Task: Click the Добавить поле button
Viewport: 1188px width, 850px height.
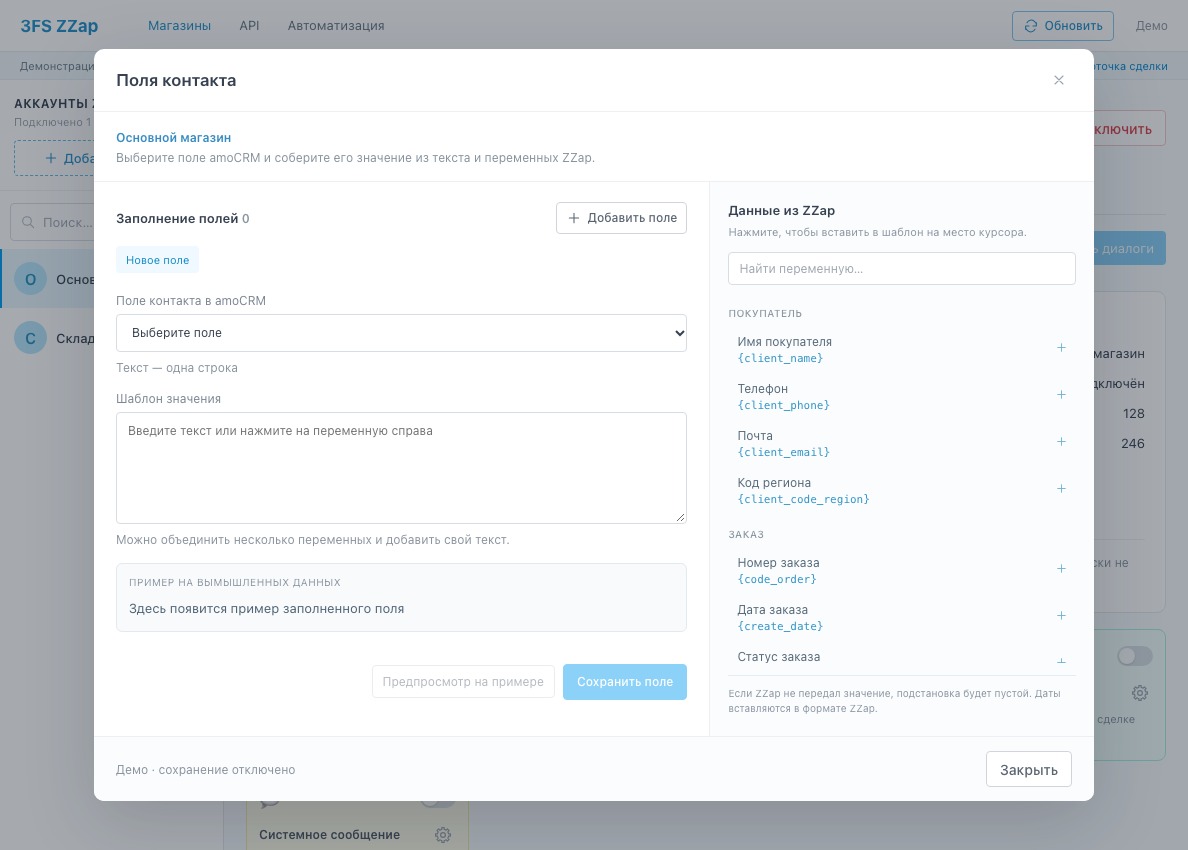Action: [621, 218]
